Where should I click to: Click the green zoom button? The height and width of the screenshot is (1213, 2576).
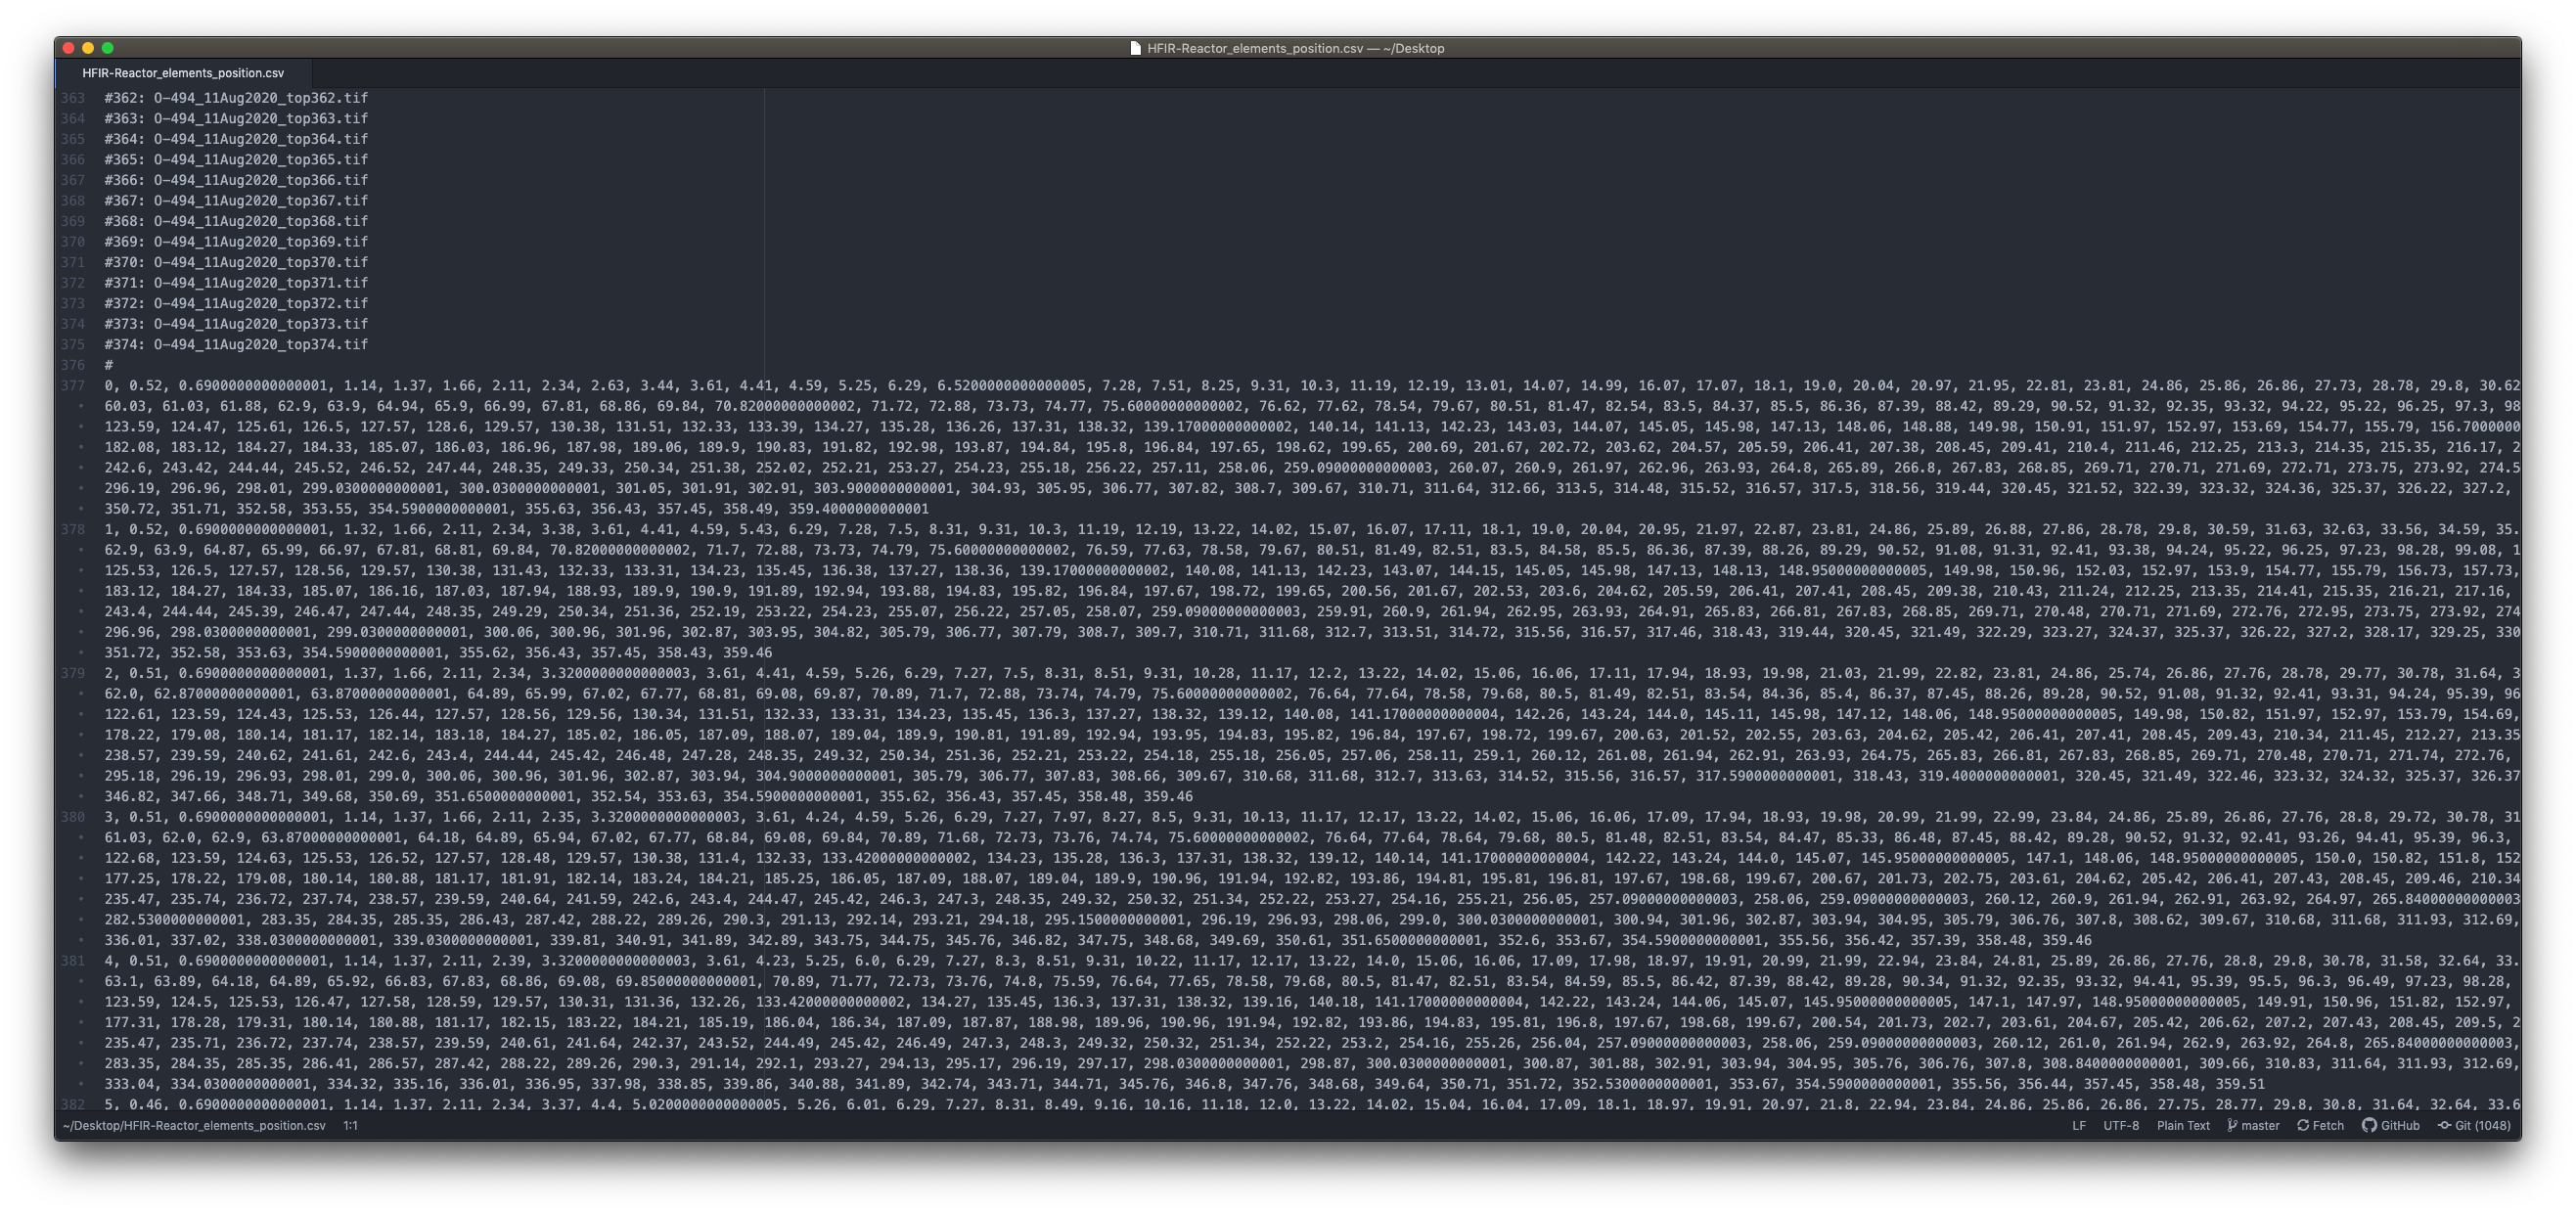click(x=109, y=46)
